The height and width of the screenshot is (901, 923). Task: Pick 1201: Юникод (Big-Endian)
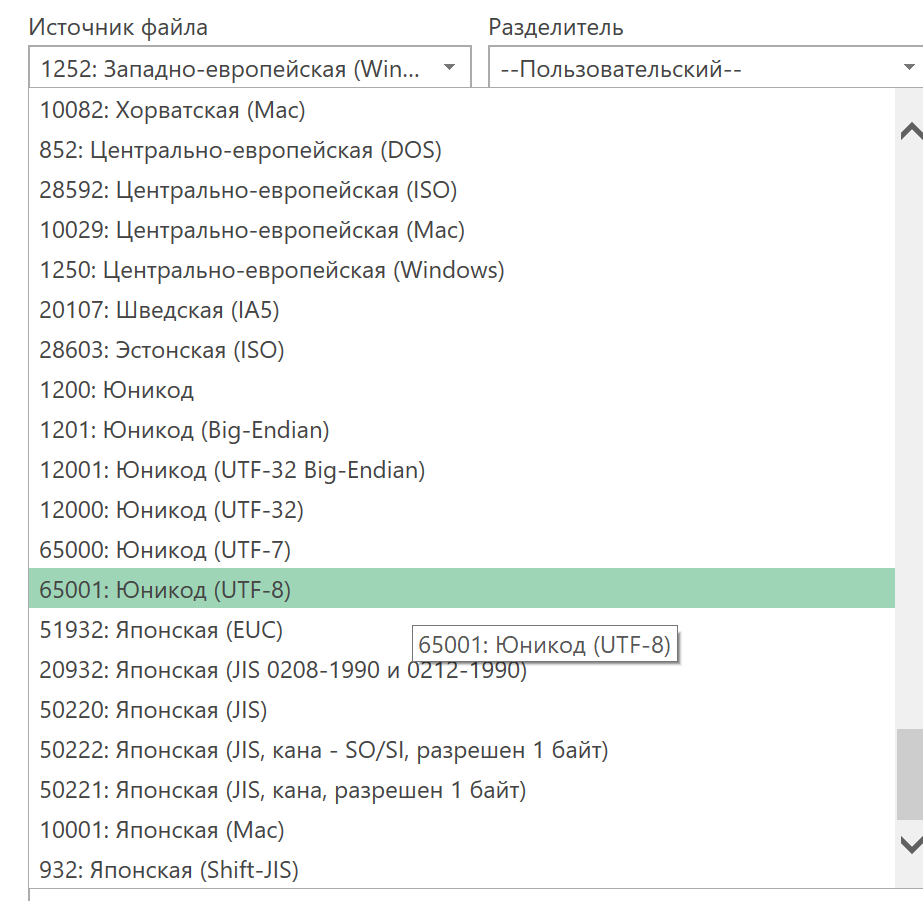point(184,430)
